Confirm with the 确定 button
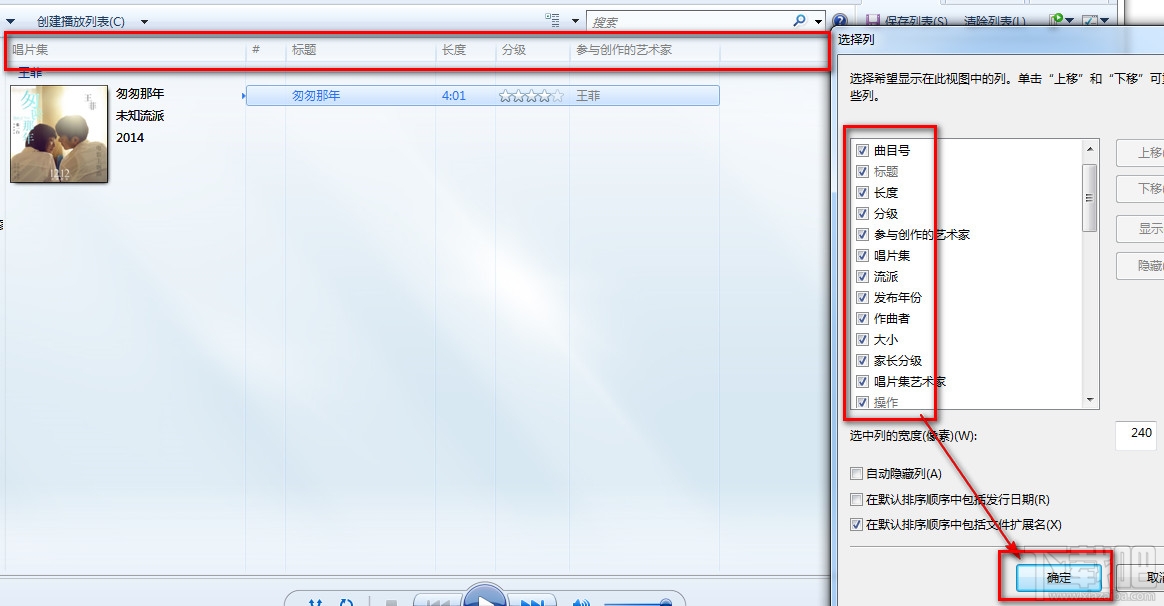 pos(1059,577)
